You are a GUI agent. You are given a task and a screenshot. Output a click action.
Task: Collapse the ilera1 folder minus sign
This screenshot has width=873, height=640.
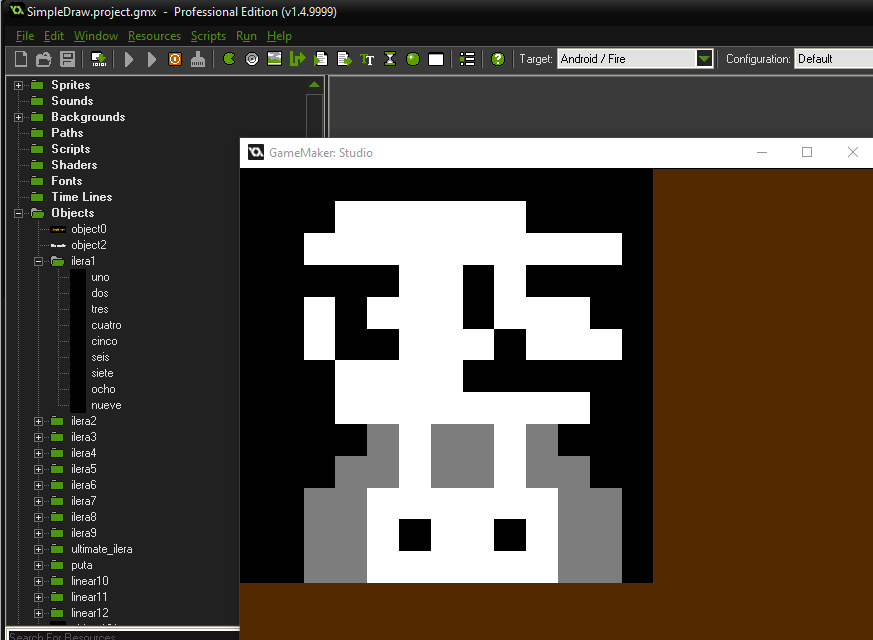pos(38,261)
